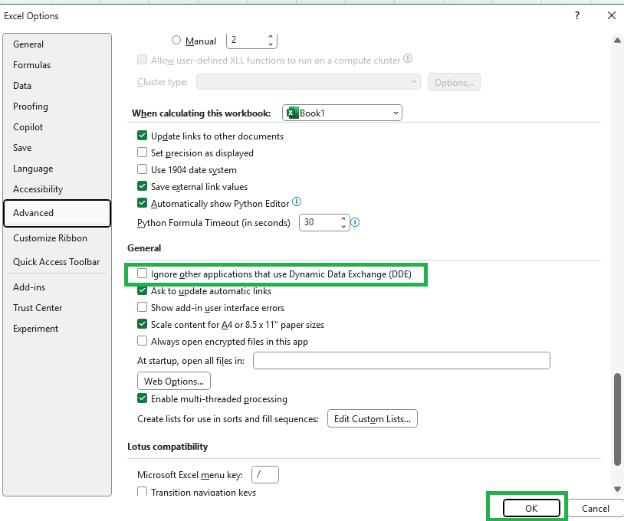This screenshot has width=624, height=521.
Task: Check Ignore other applications that use DDE
Action: [x=142, y=273]
